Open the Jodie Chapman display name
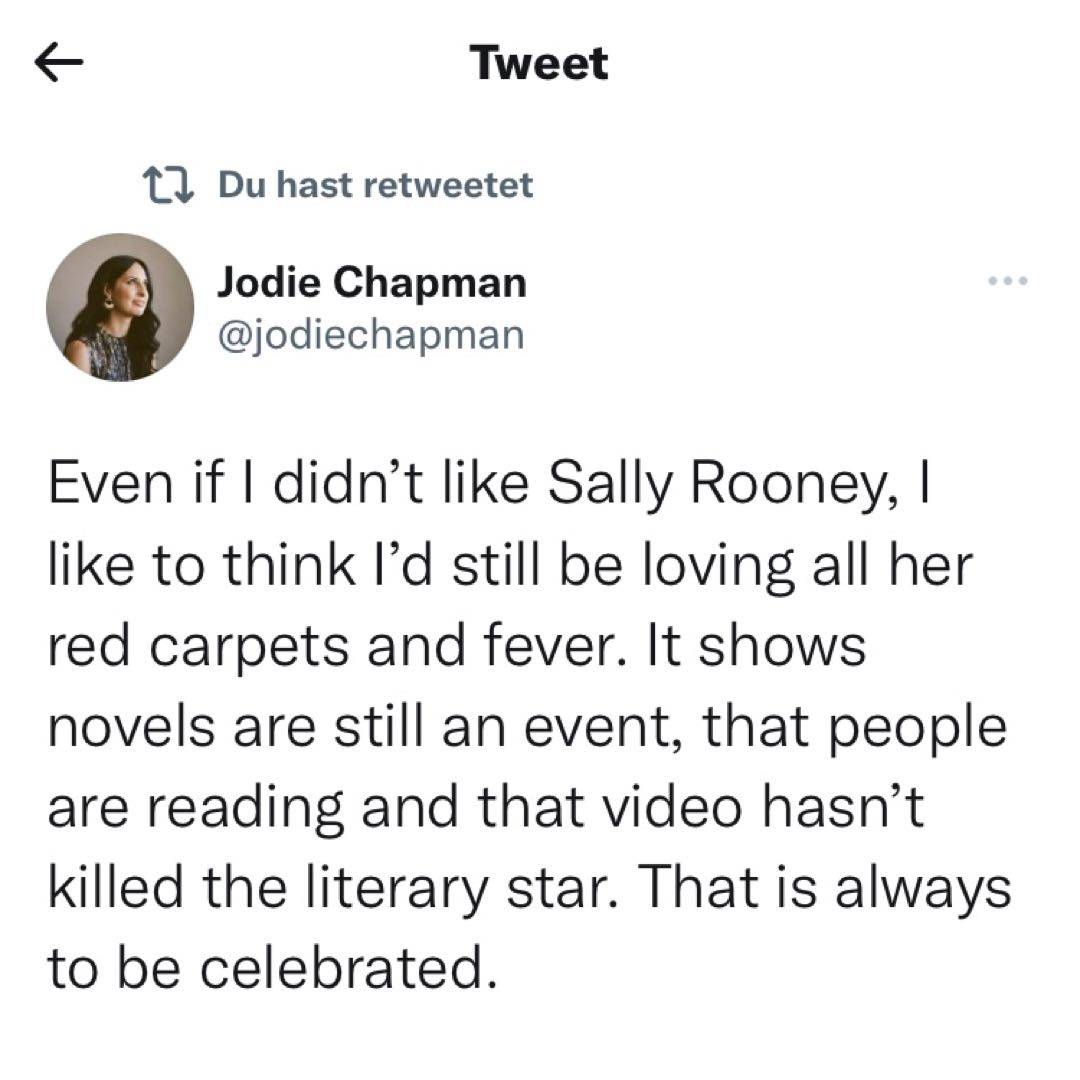The width and height of the screenshot is (1080, 1080). (x=372, y=284)
